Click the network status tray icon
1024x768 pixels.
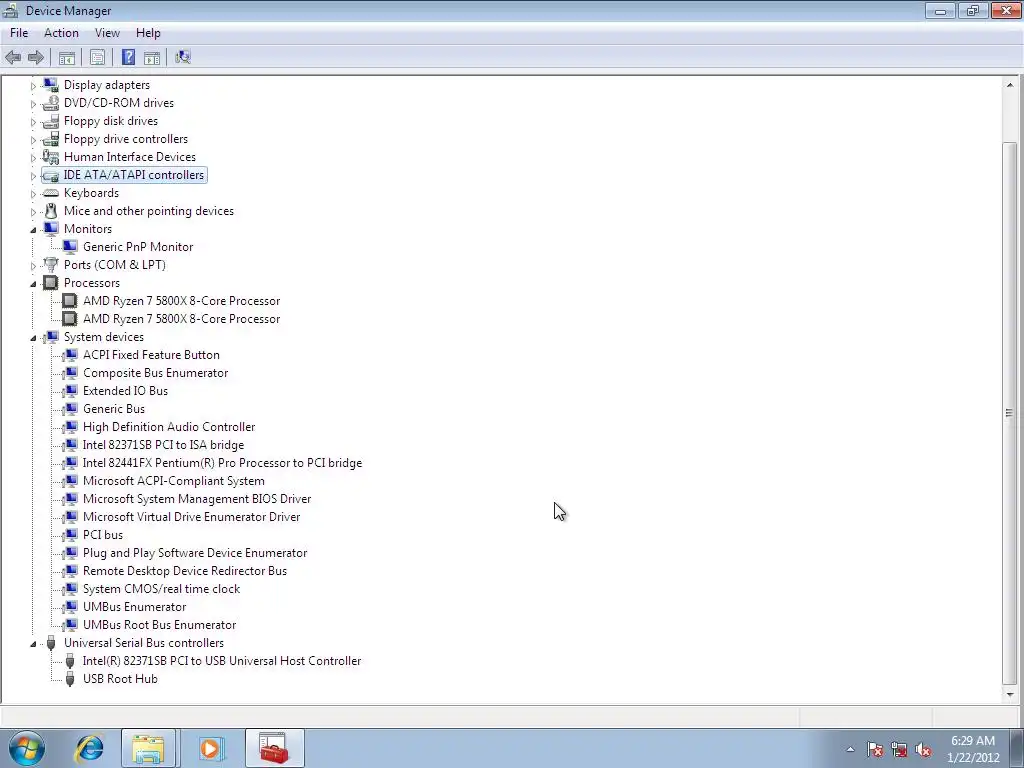pos(899,750)
